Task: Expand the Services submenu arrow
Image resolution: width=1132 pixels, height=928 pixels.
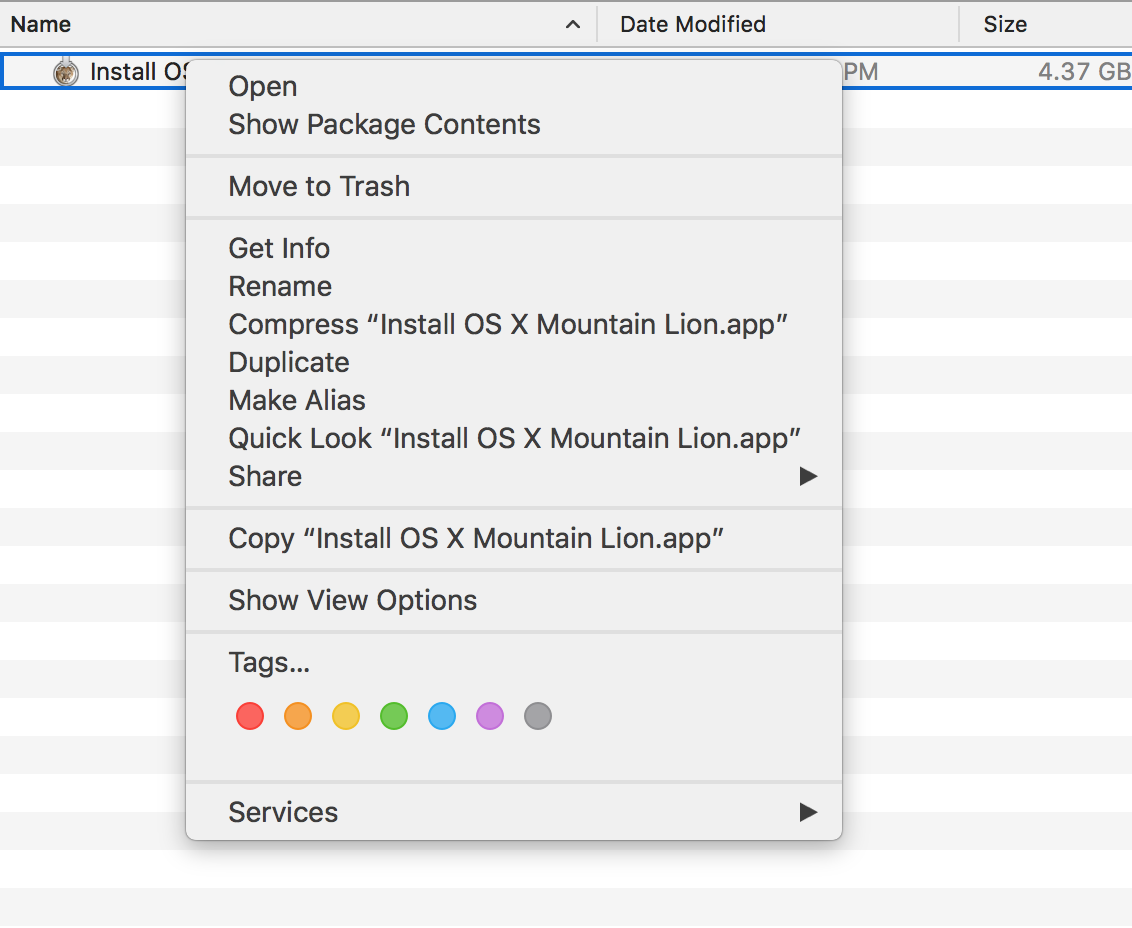Action: click(x=808, y=812)
